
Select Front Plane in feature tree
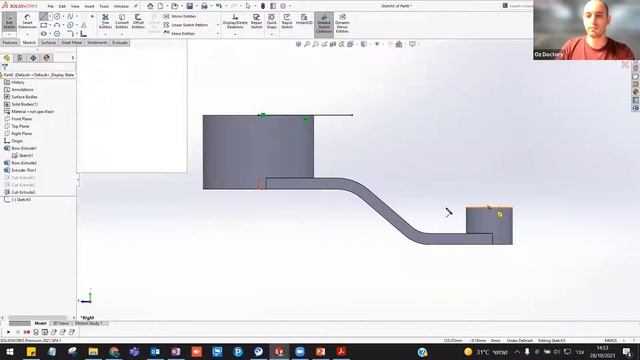tap(21, 119)
